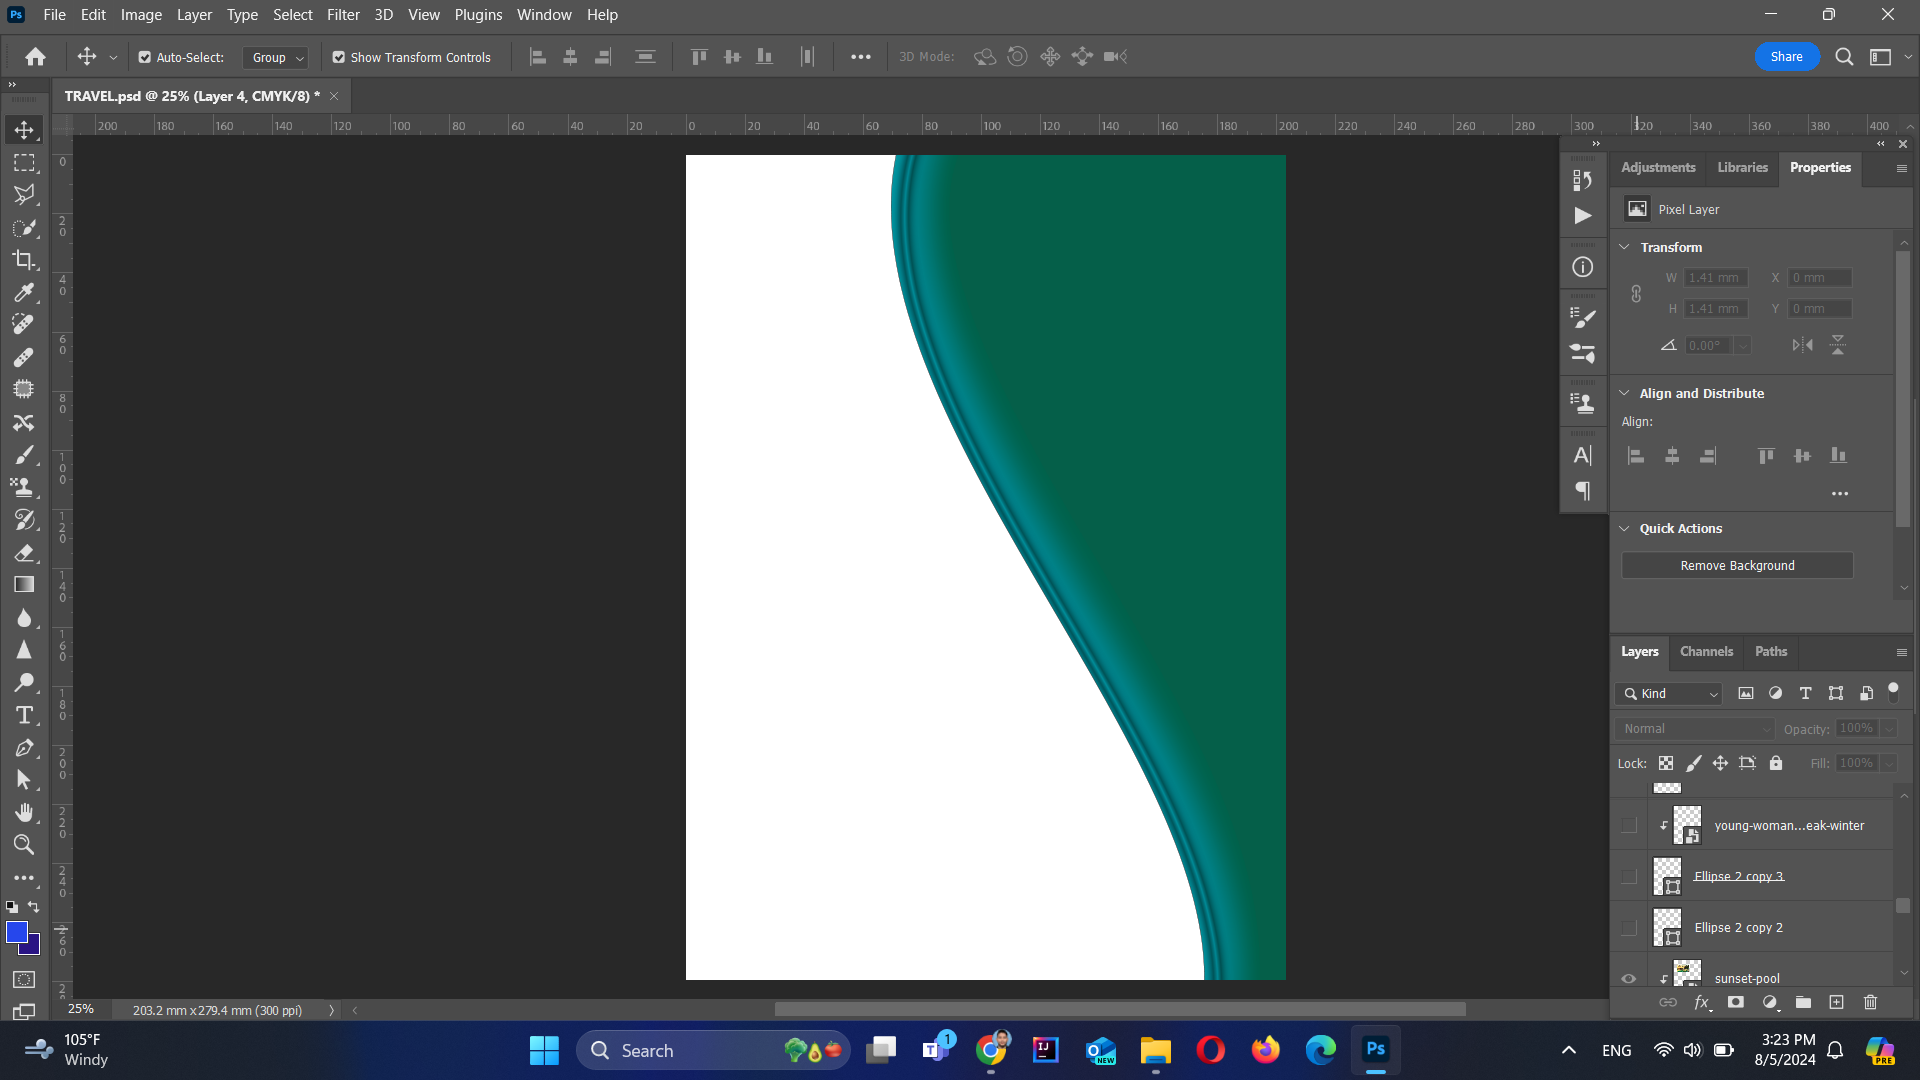Viewport: 1920px width, 1080px height.
Task: Open the workspace switcher dropdown
Action: pyautogui.click(x=1888, y=57)
